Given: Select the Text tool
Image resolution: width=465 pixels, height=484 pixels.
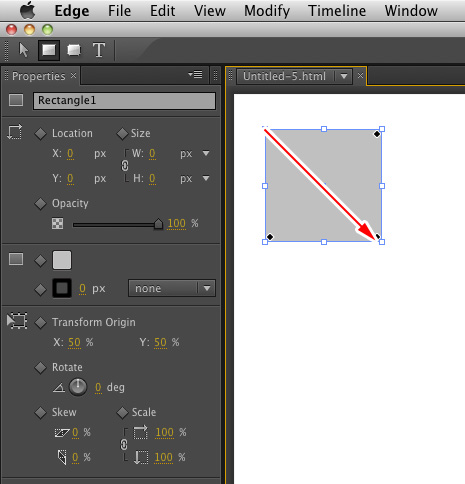Looking at the screenshot, I should point(99,50).
